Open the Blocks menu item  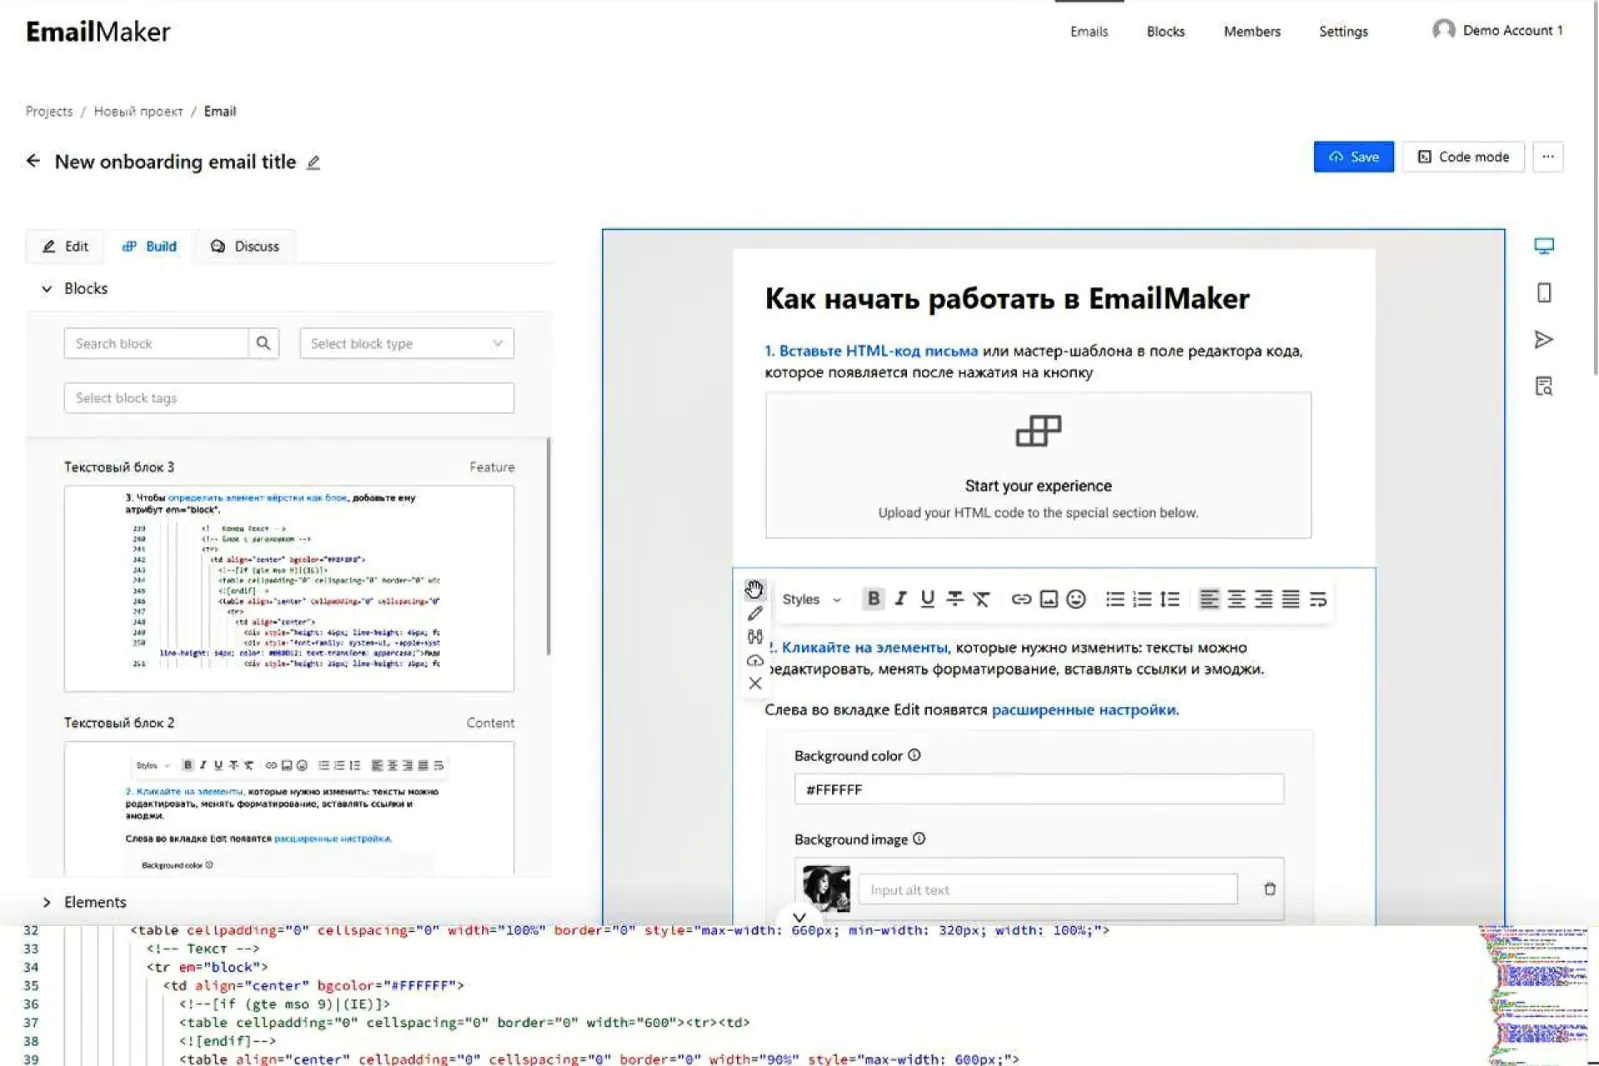click(x=1166, y=31)
